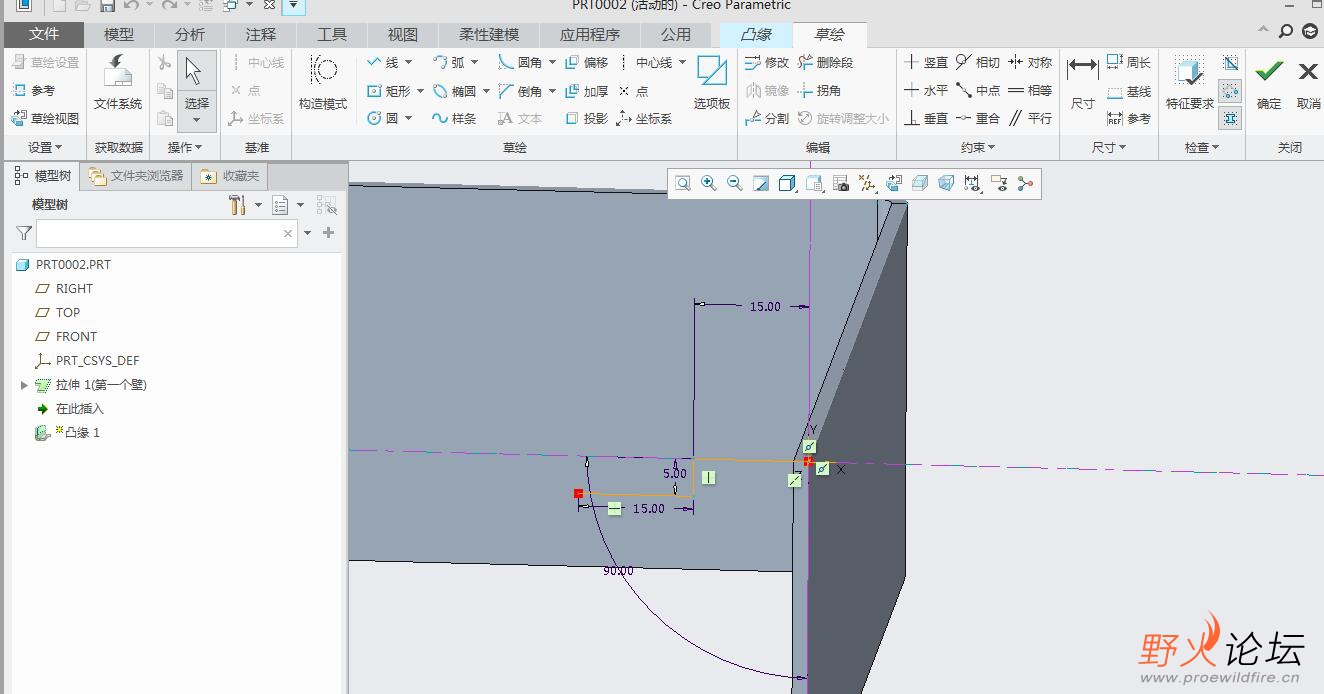This screenshot has height=694, width=1324.
Task: Open the 文件夹浏览器 folder browser tab
Action: pos(136,176)
